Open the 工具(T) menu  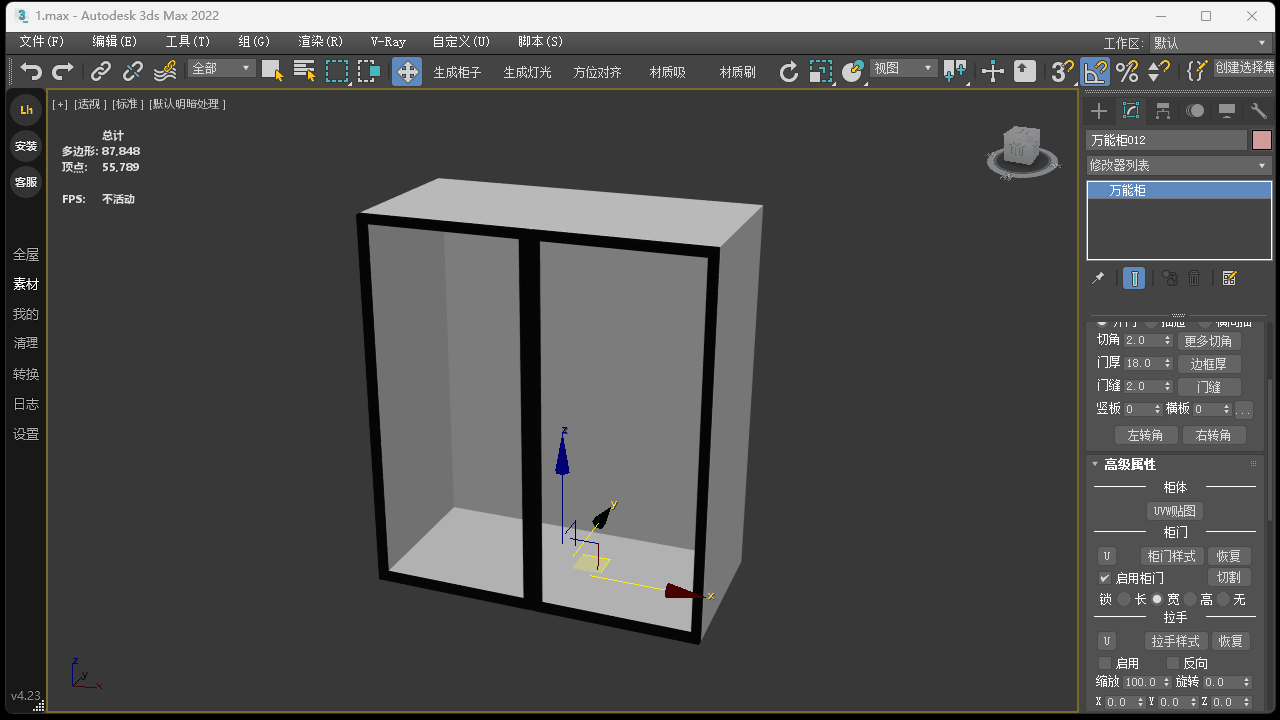click(188, 42)
